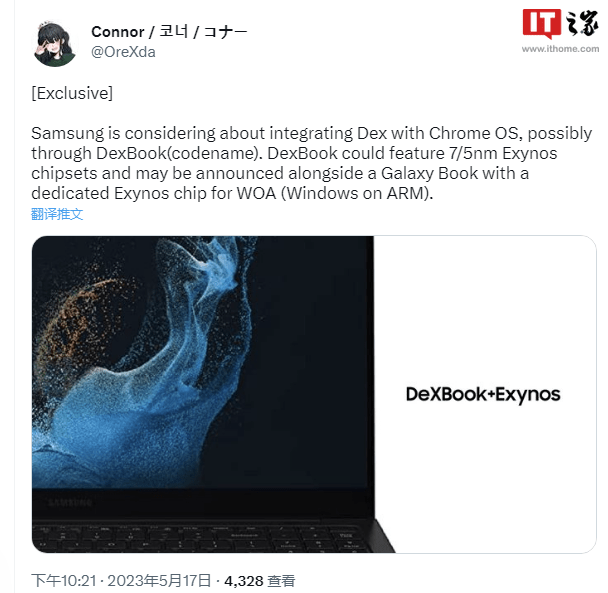Click the DeXBook+Exynos text in the image
Screen dimensions: 608x593
point(483,394)
